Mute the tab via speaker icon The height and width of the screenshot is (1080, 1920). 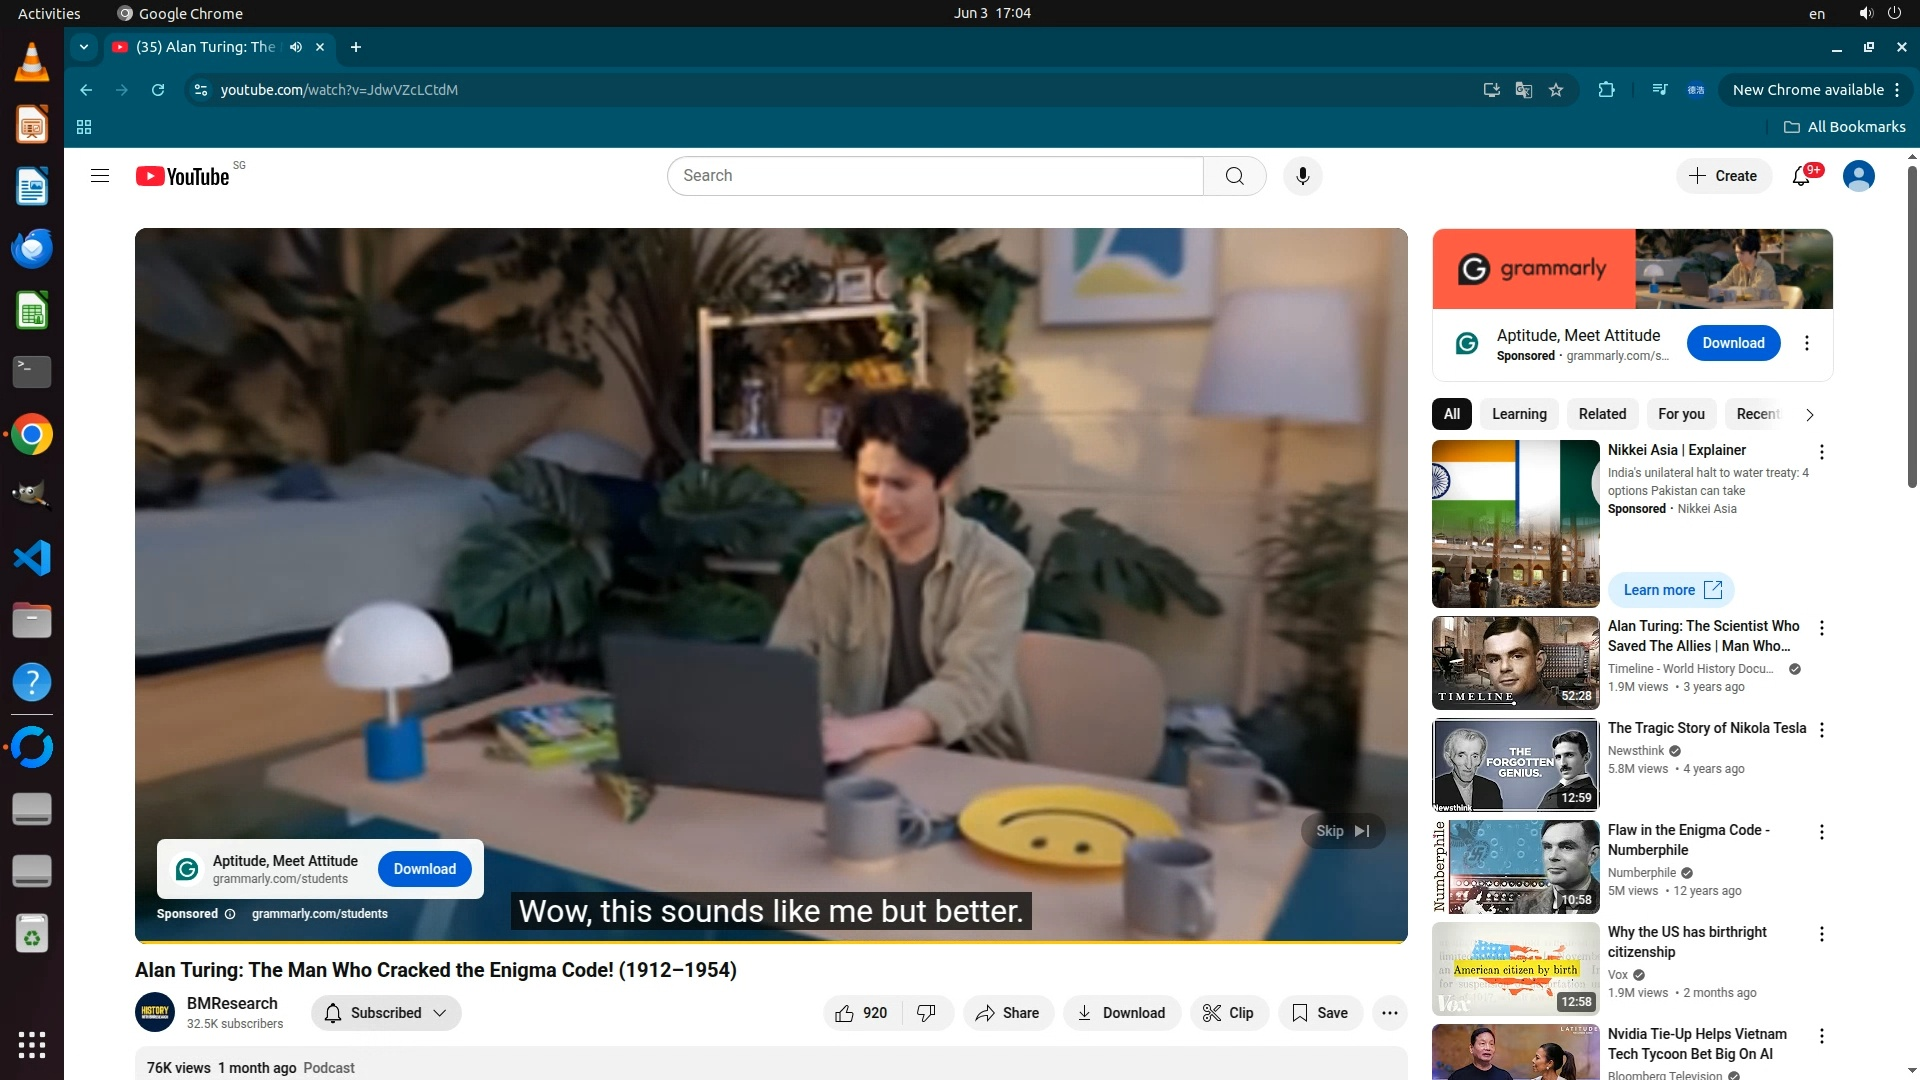[x=296, y=47]
